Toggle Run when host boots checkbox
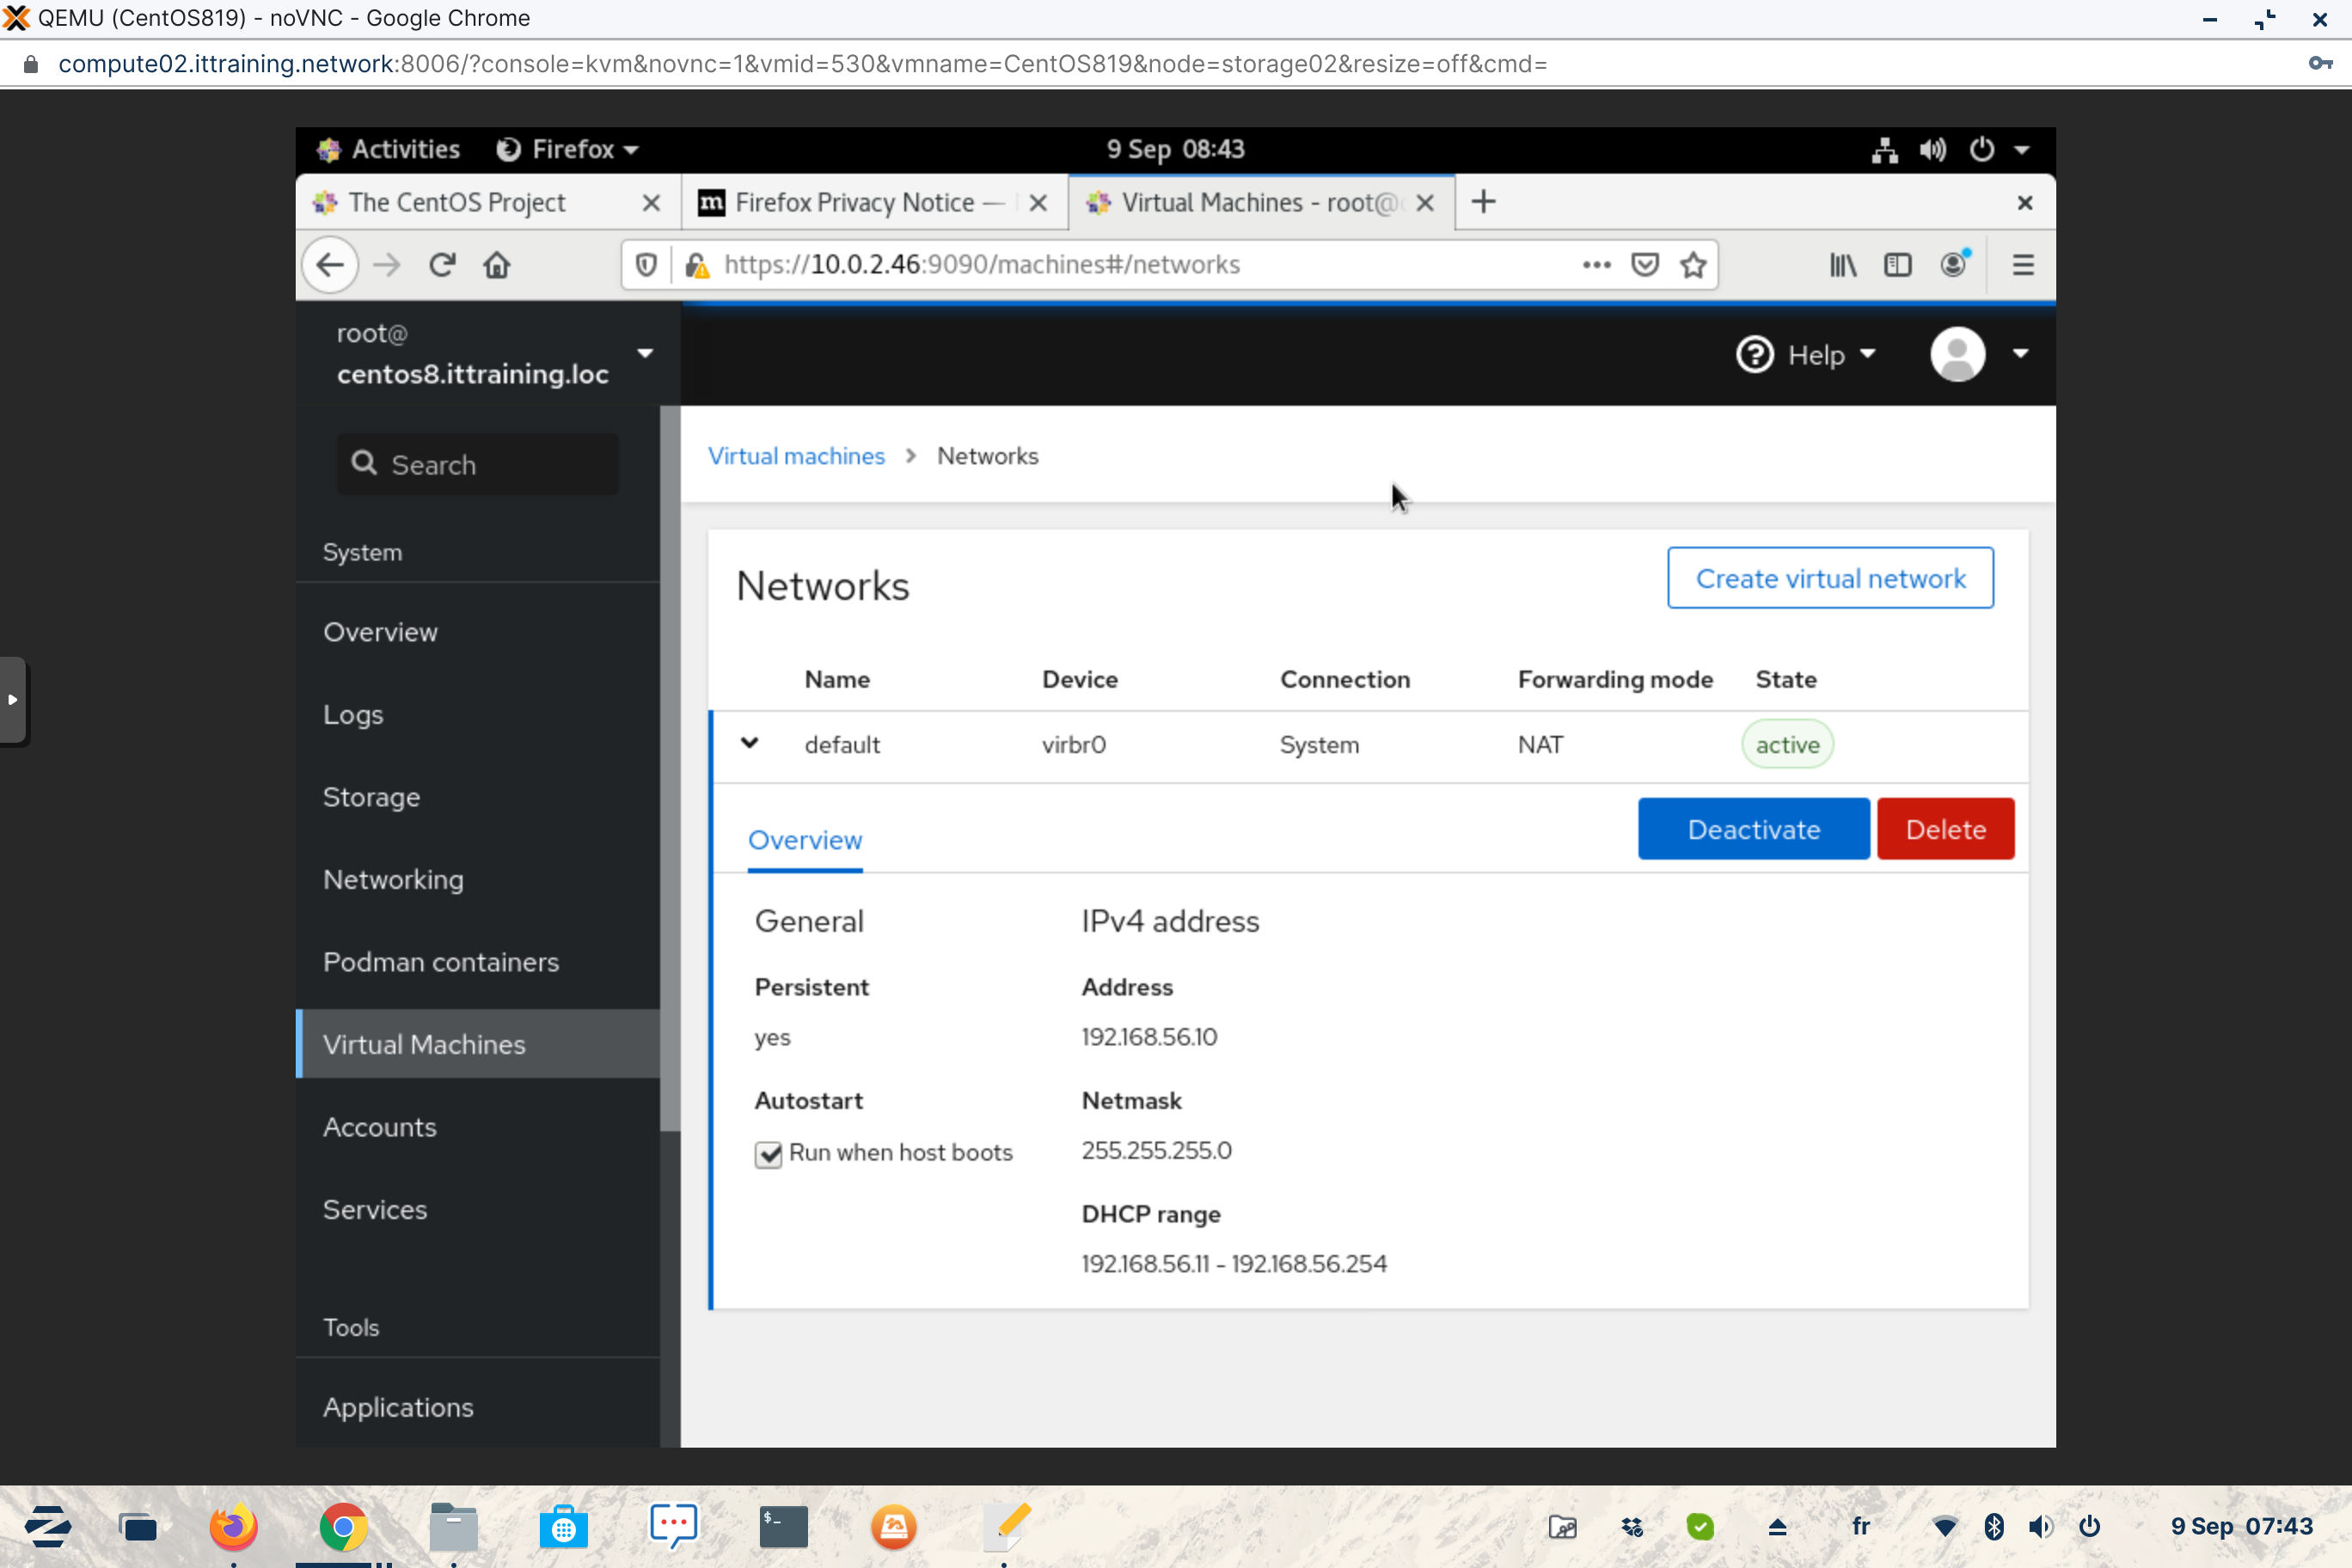Screen dimensions: 2352x1568 (x=768, y=1154)
